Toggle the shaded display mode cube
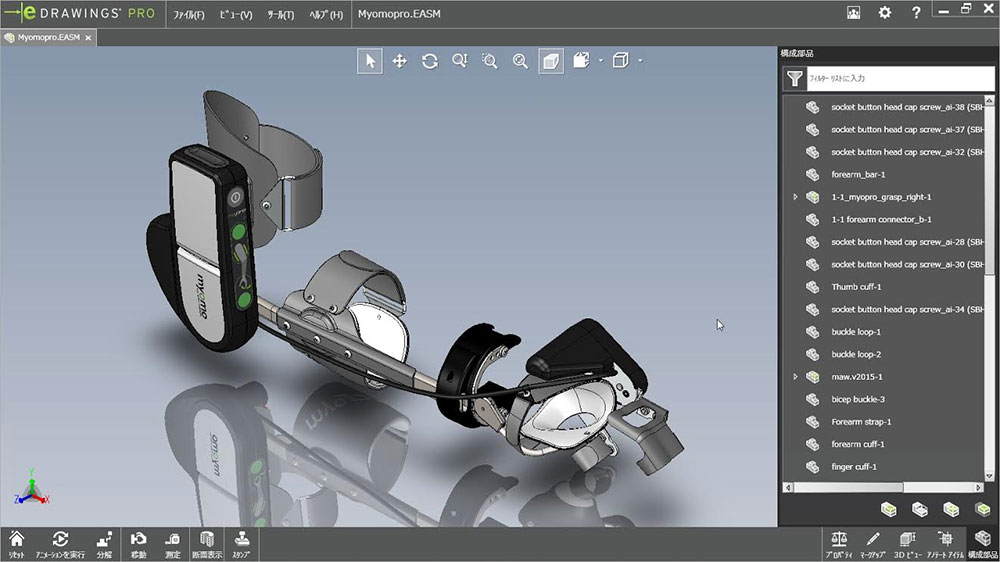 (x=551, y=61)
